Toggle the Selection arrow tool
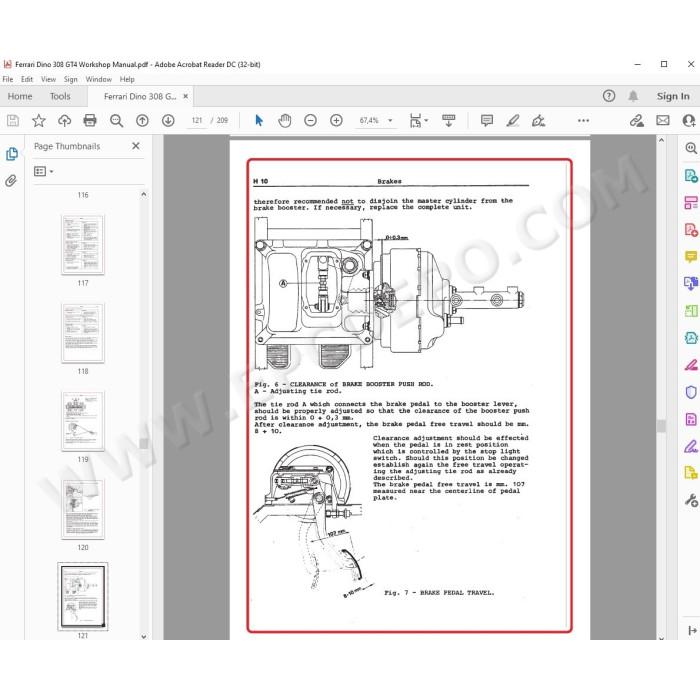The width and height of the screenshot is (700, 700). 258,121
